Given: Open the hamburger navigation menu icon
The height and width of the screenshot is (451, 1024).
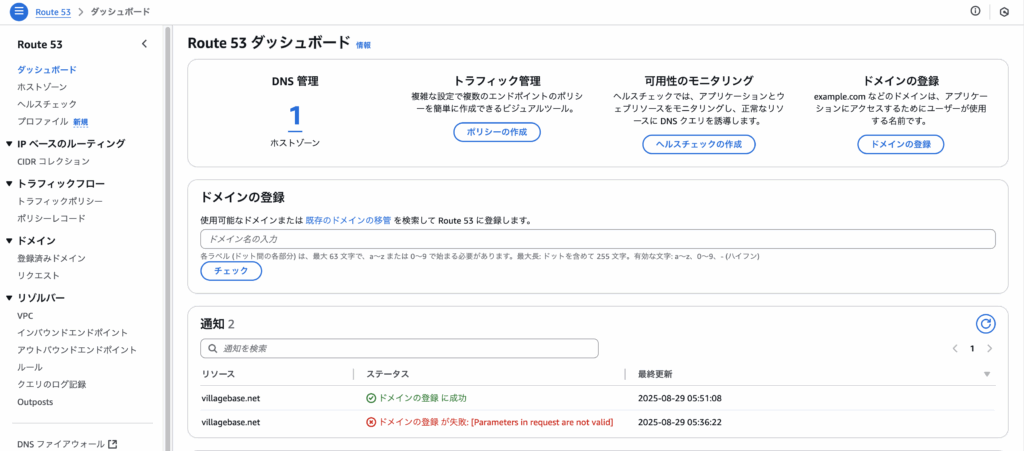Looking at the screenshot, I should pyautogui.click(x=19, y=11).
